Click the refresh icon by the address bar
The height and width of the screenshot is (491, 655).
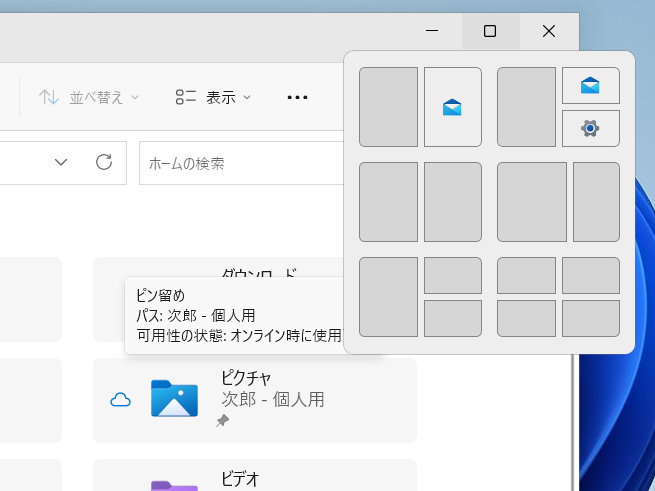104,162
